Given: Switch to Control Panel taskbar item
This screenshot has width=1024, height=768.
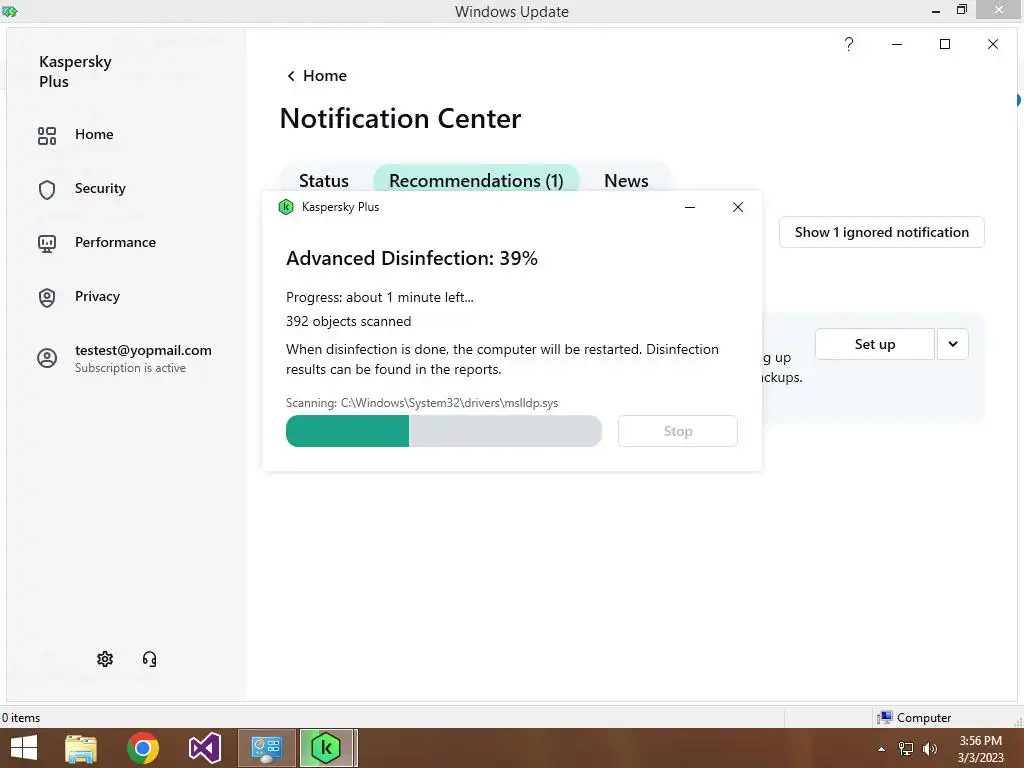Looking at the screenshot, I should click(x=266, y=748).
